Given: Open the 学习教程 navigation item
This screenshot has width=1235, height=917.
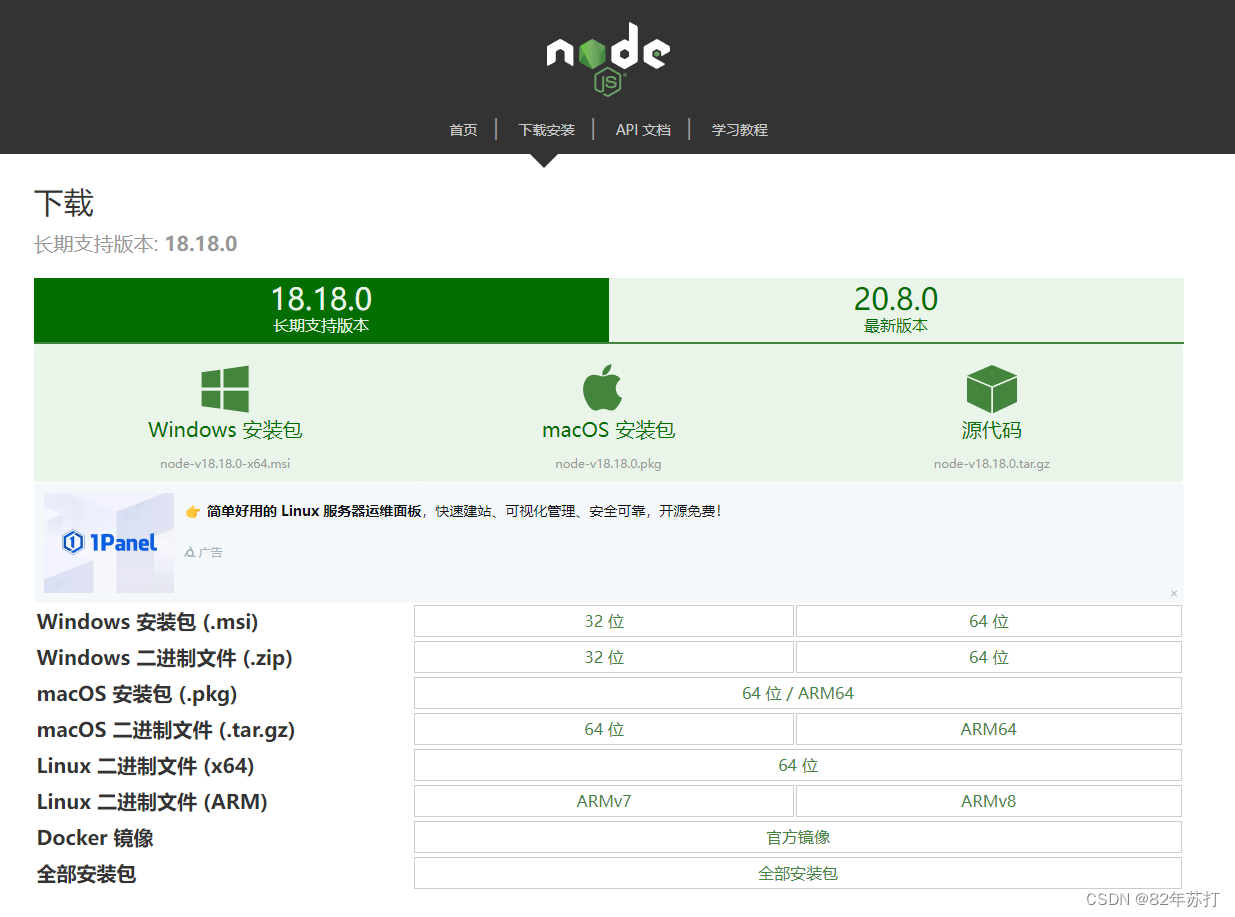Looking at the screenshot, I should click(x=740, y=130).
